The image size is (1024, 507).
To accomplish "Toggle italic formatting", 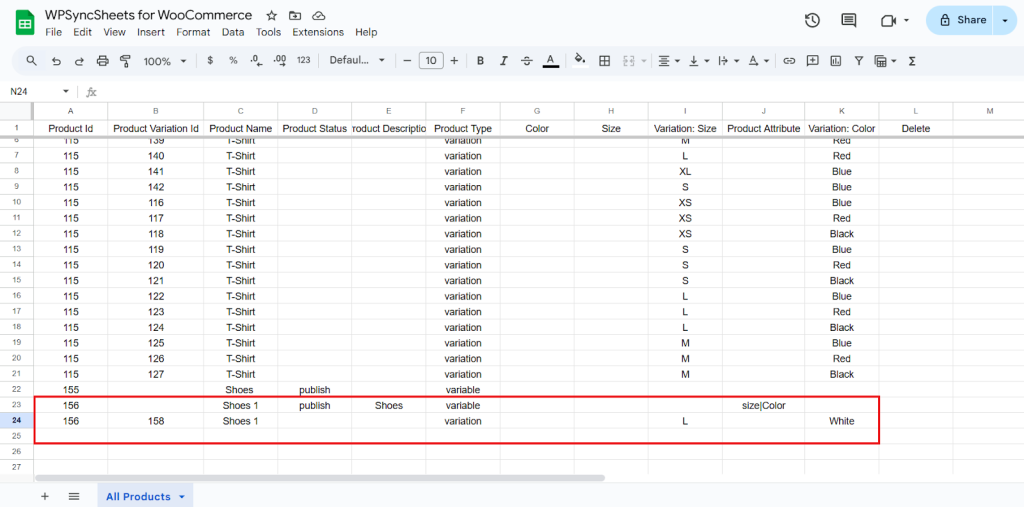I will coord(504,61).
